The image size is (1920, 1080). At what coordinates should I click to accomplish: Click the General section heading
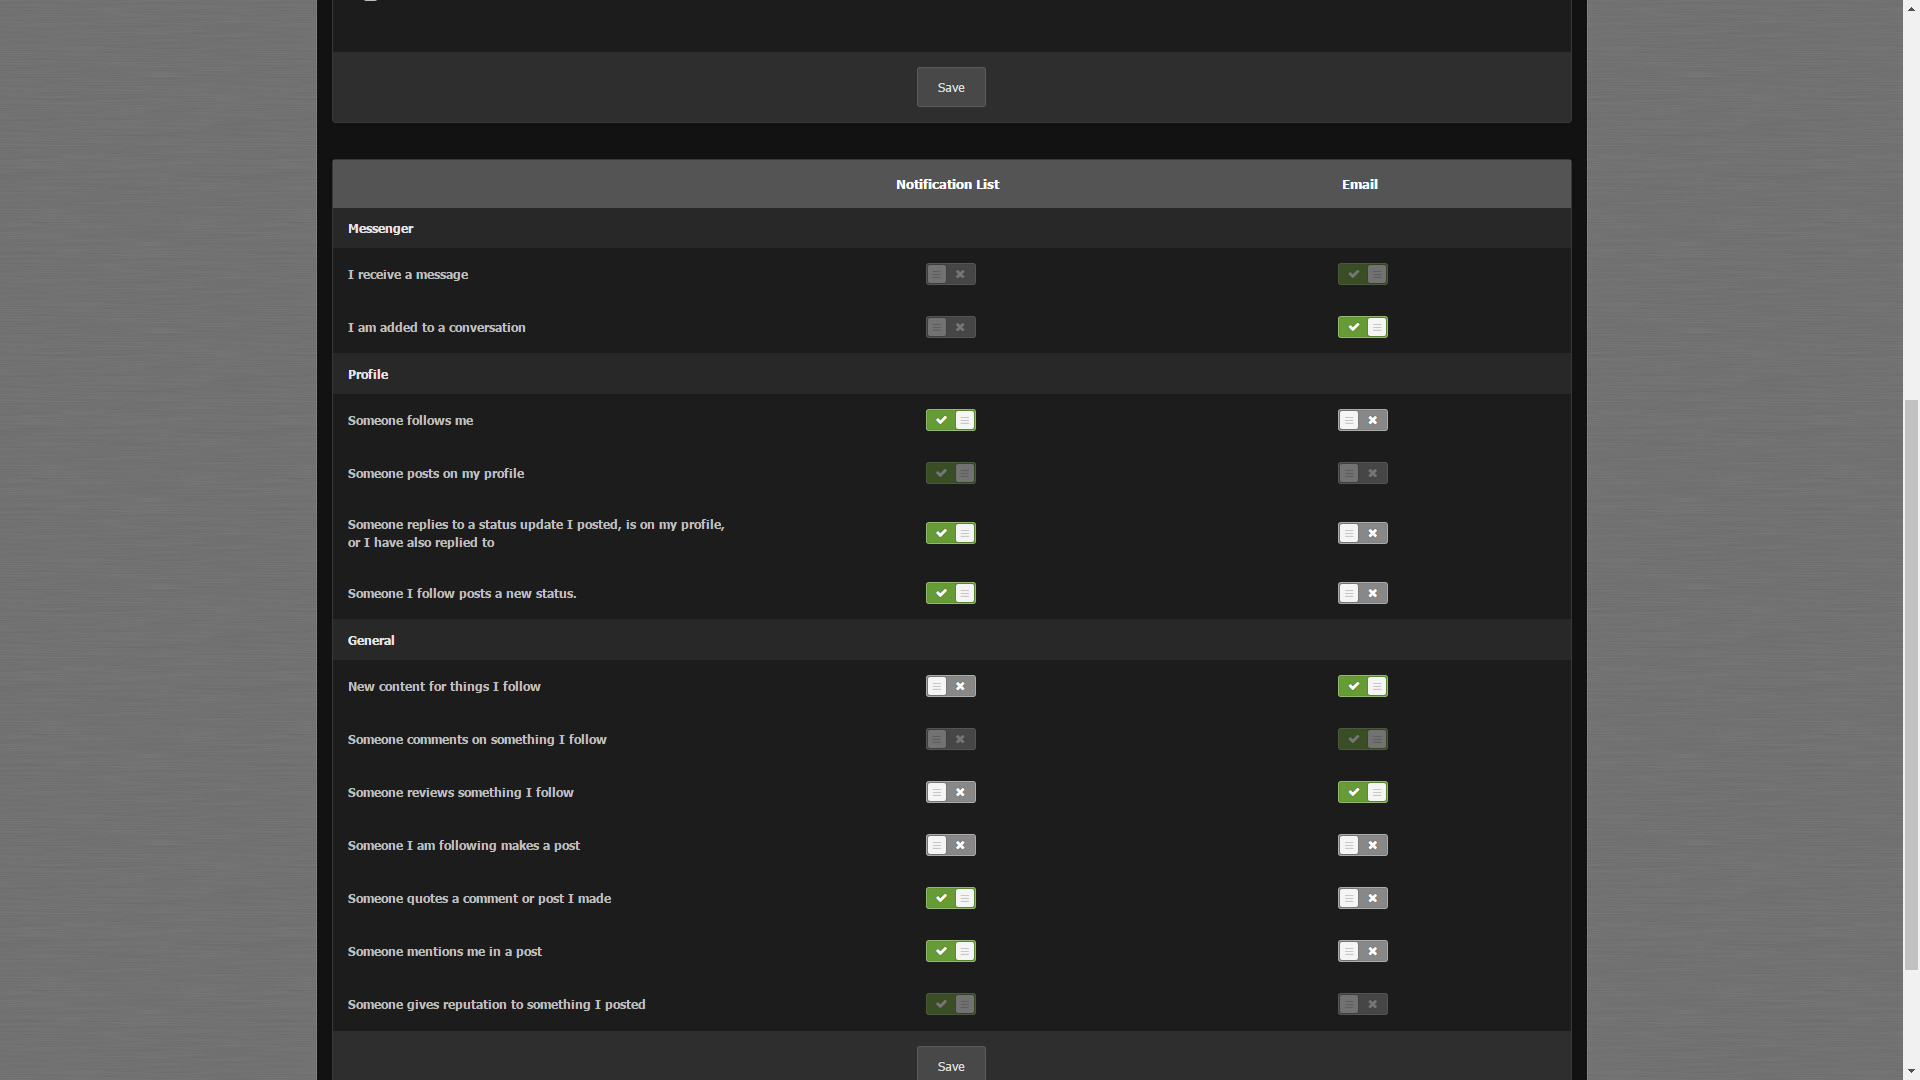[371, 640]
